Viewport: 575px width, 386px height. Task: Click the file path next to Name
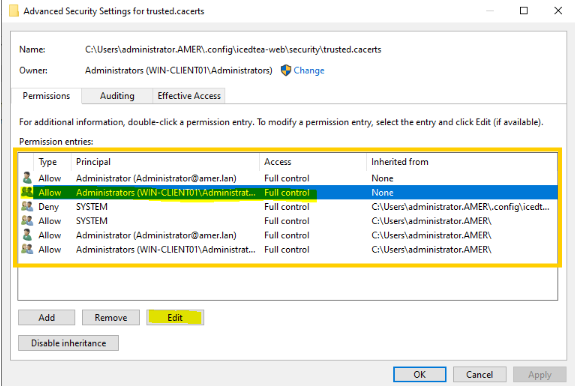(x=233, y=49)
